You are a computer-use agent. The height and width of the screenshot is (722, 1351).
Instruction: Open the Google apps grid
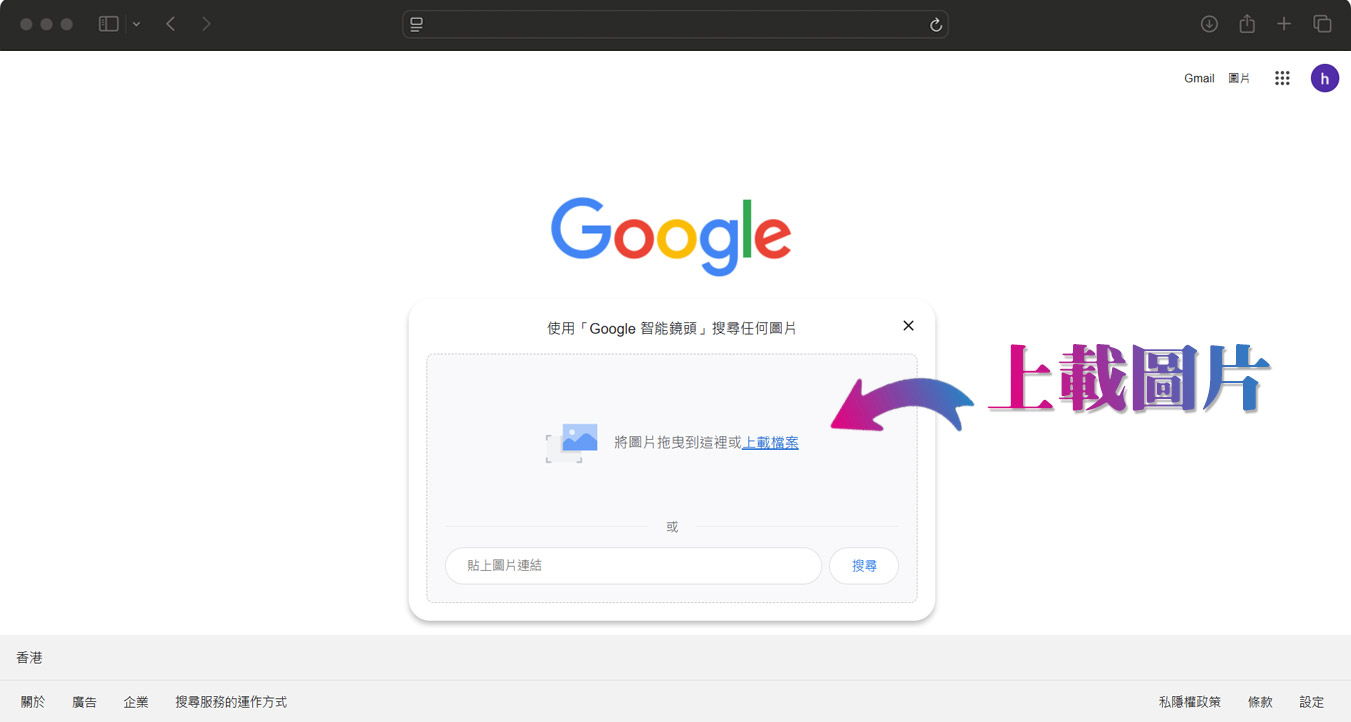(x=1282, y=78)
